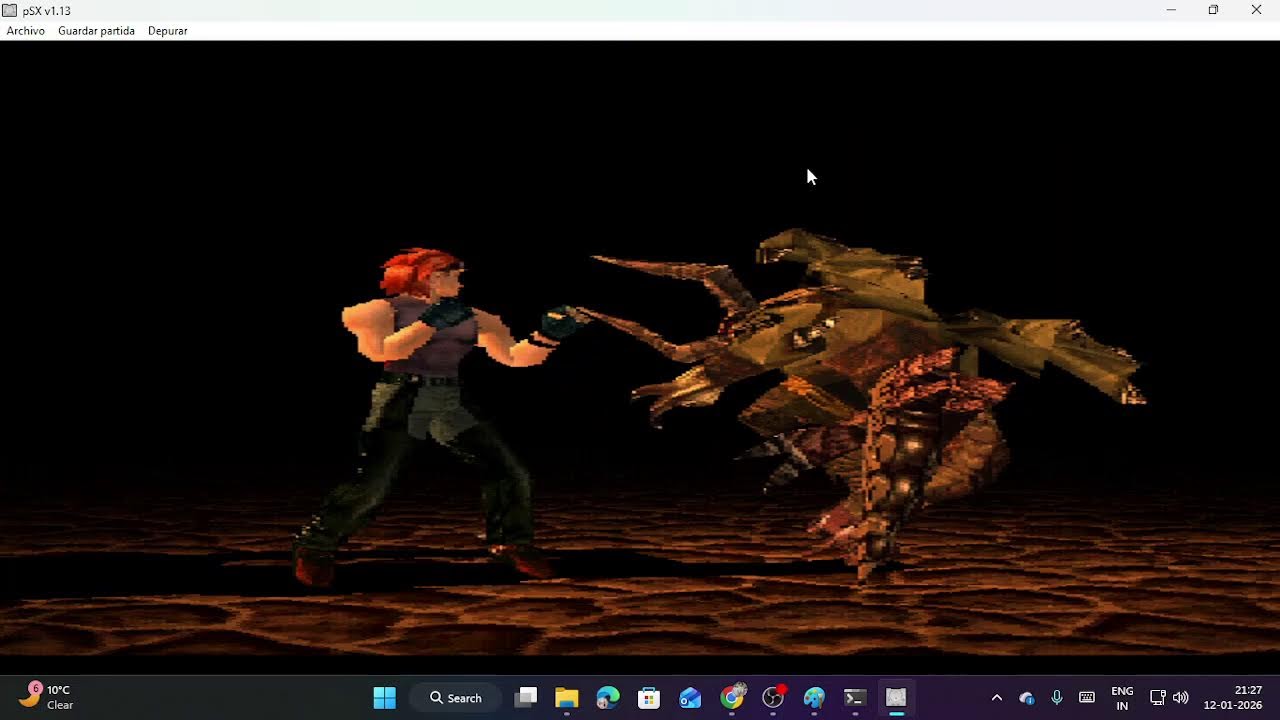Viewport: 1280px width, 720px height.
Task: Open the Archivo menu
Action: [26, 31]
